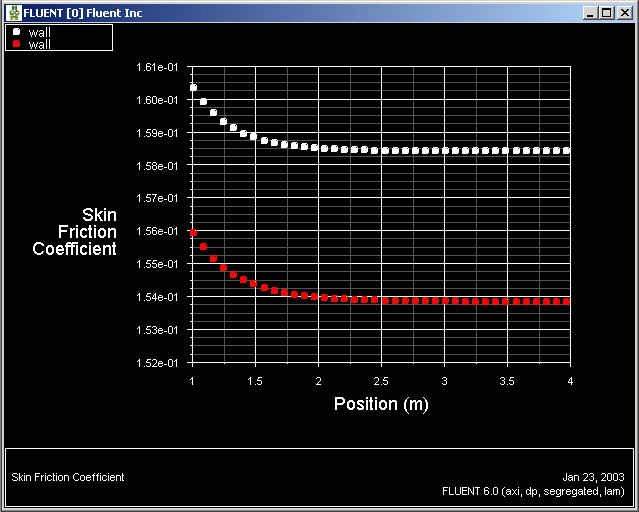Click the 'FLUENT [0] Fluent Inc' window title

pos(83,13)
